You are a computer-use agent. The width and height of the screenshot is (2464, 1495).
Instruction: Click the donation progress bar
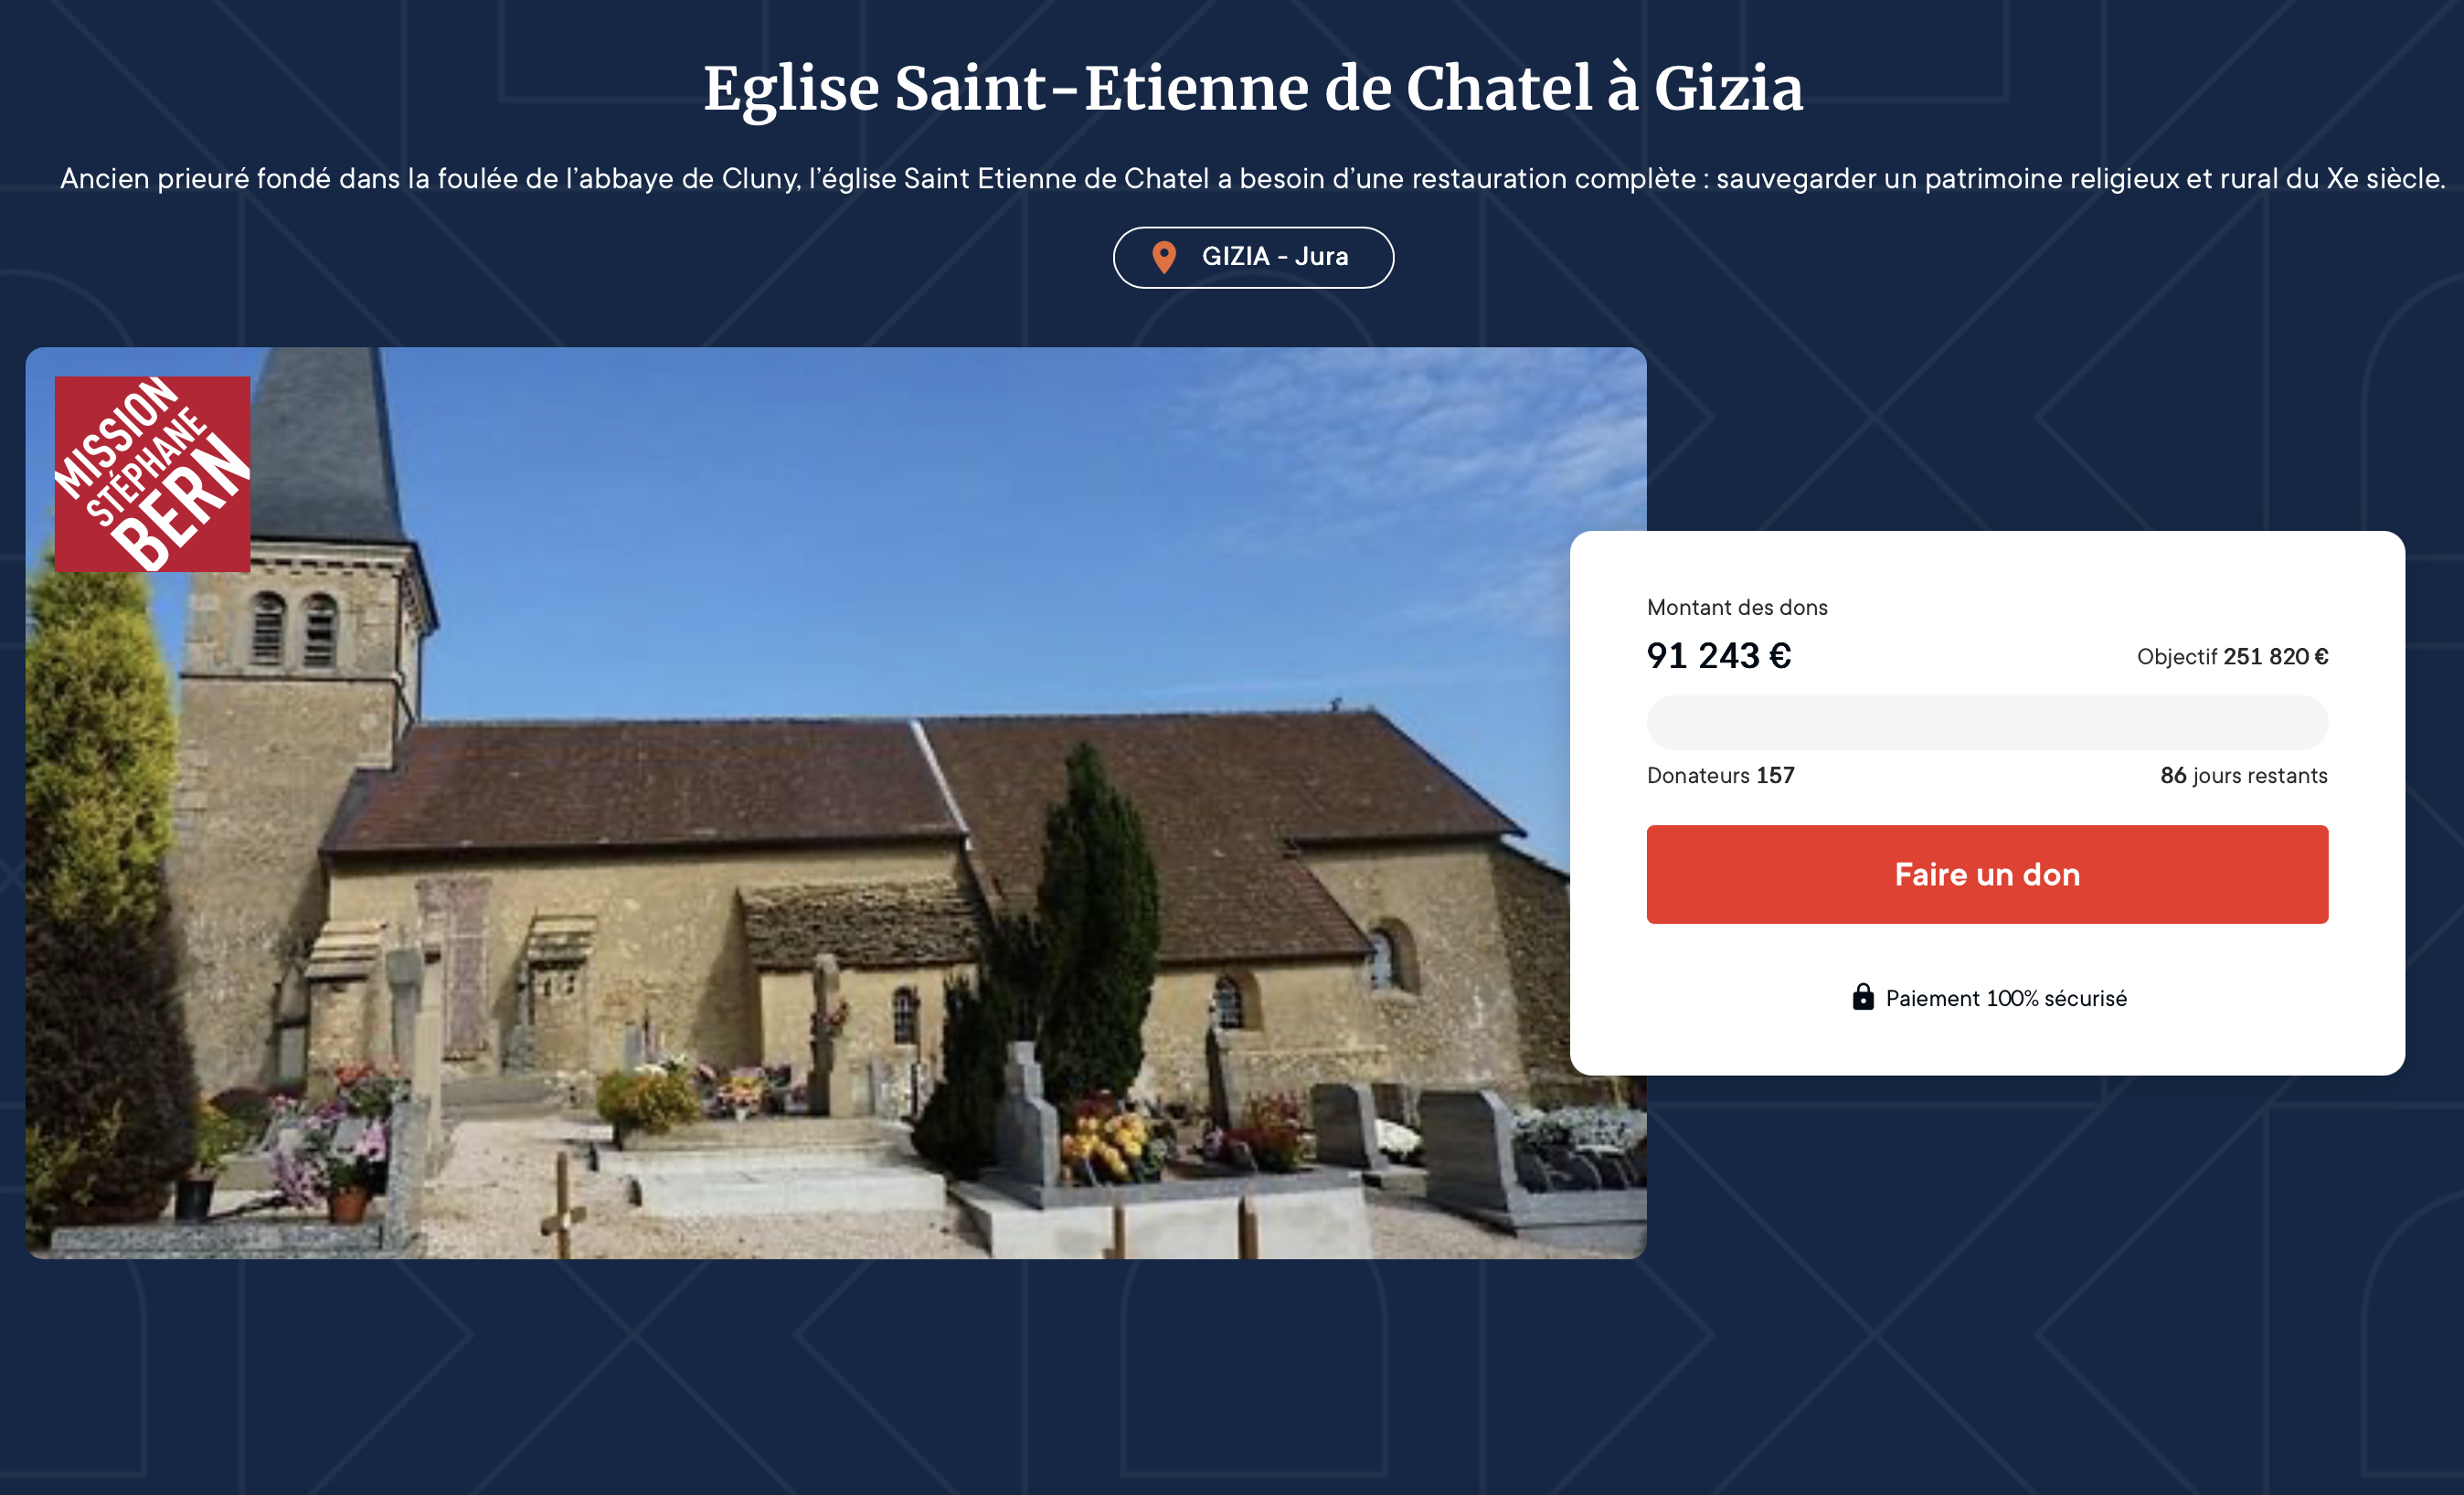(1987, 723)
